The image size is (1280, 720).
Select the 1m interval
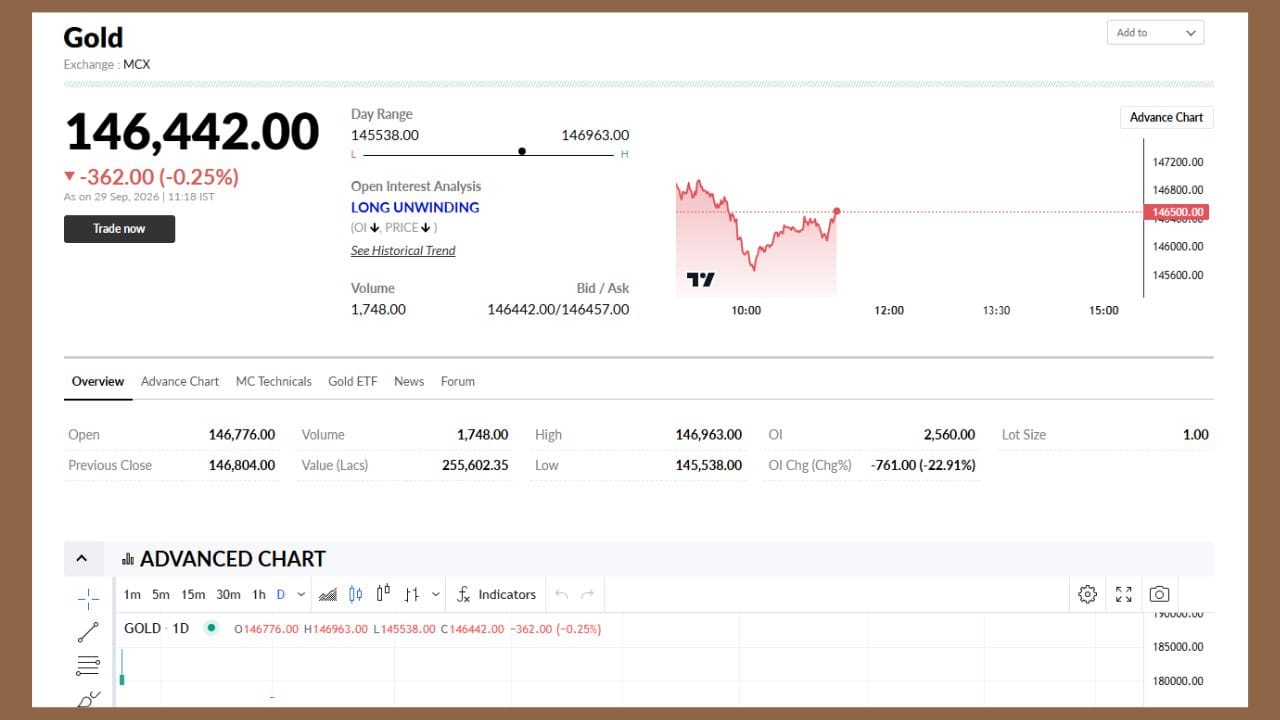tap(132, 594)
